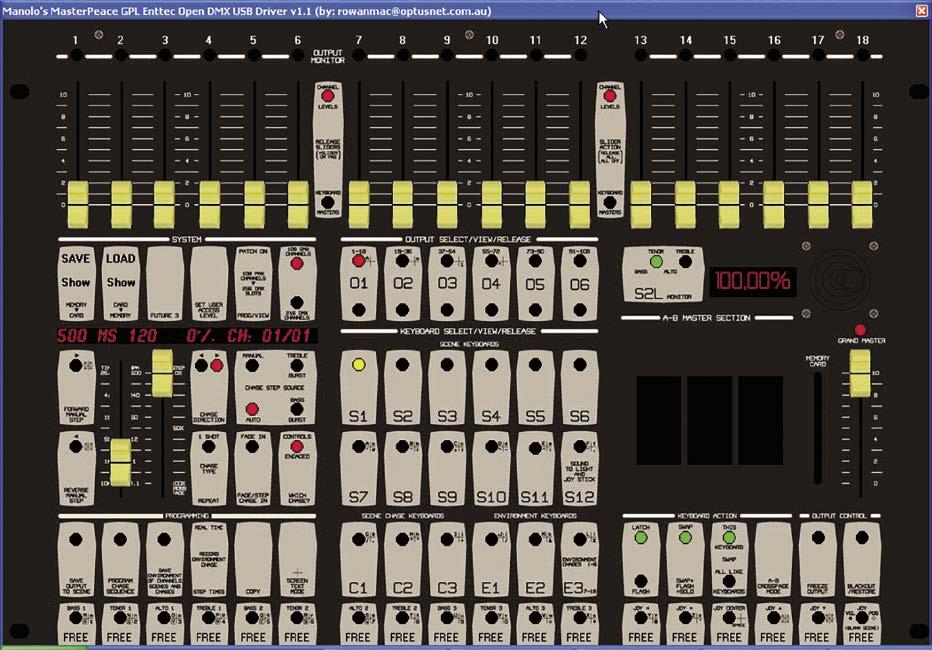
Task: Click the Tenor 1 FREE key
Action: (121, 623)
